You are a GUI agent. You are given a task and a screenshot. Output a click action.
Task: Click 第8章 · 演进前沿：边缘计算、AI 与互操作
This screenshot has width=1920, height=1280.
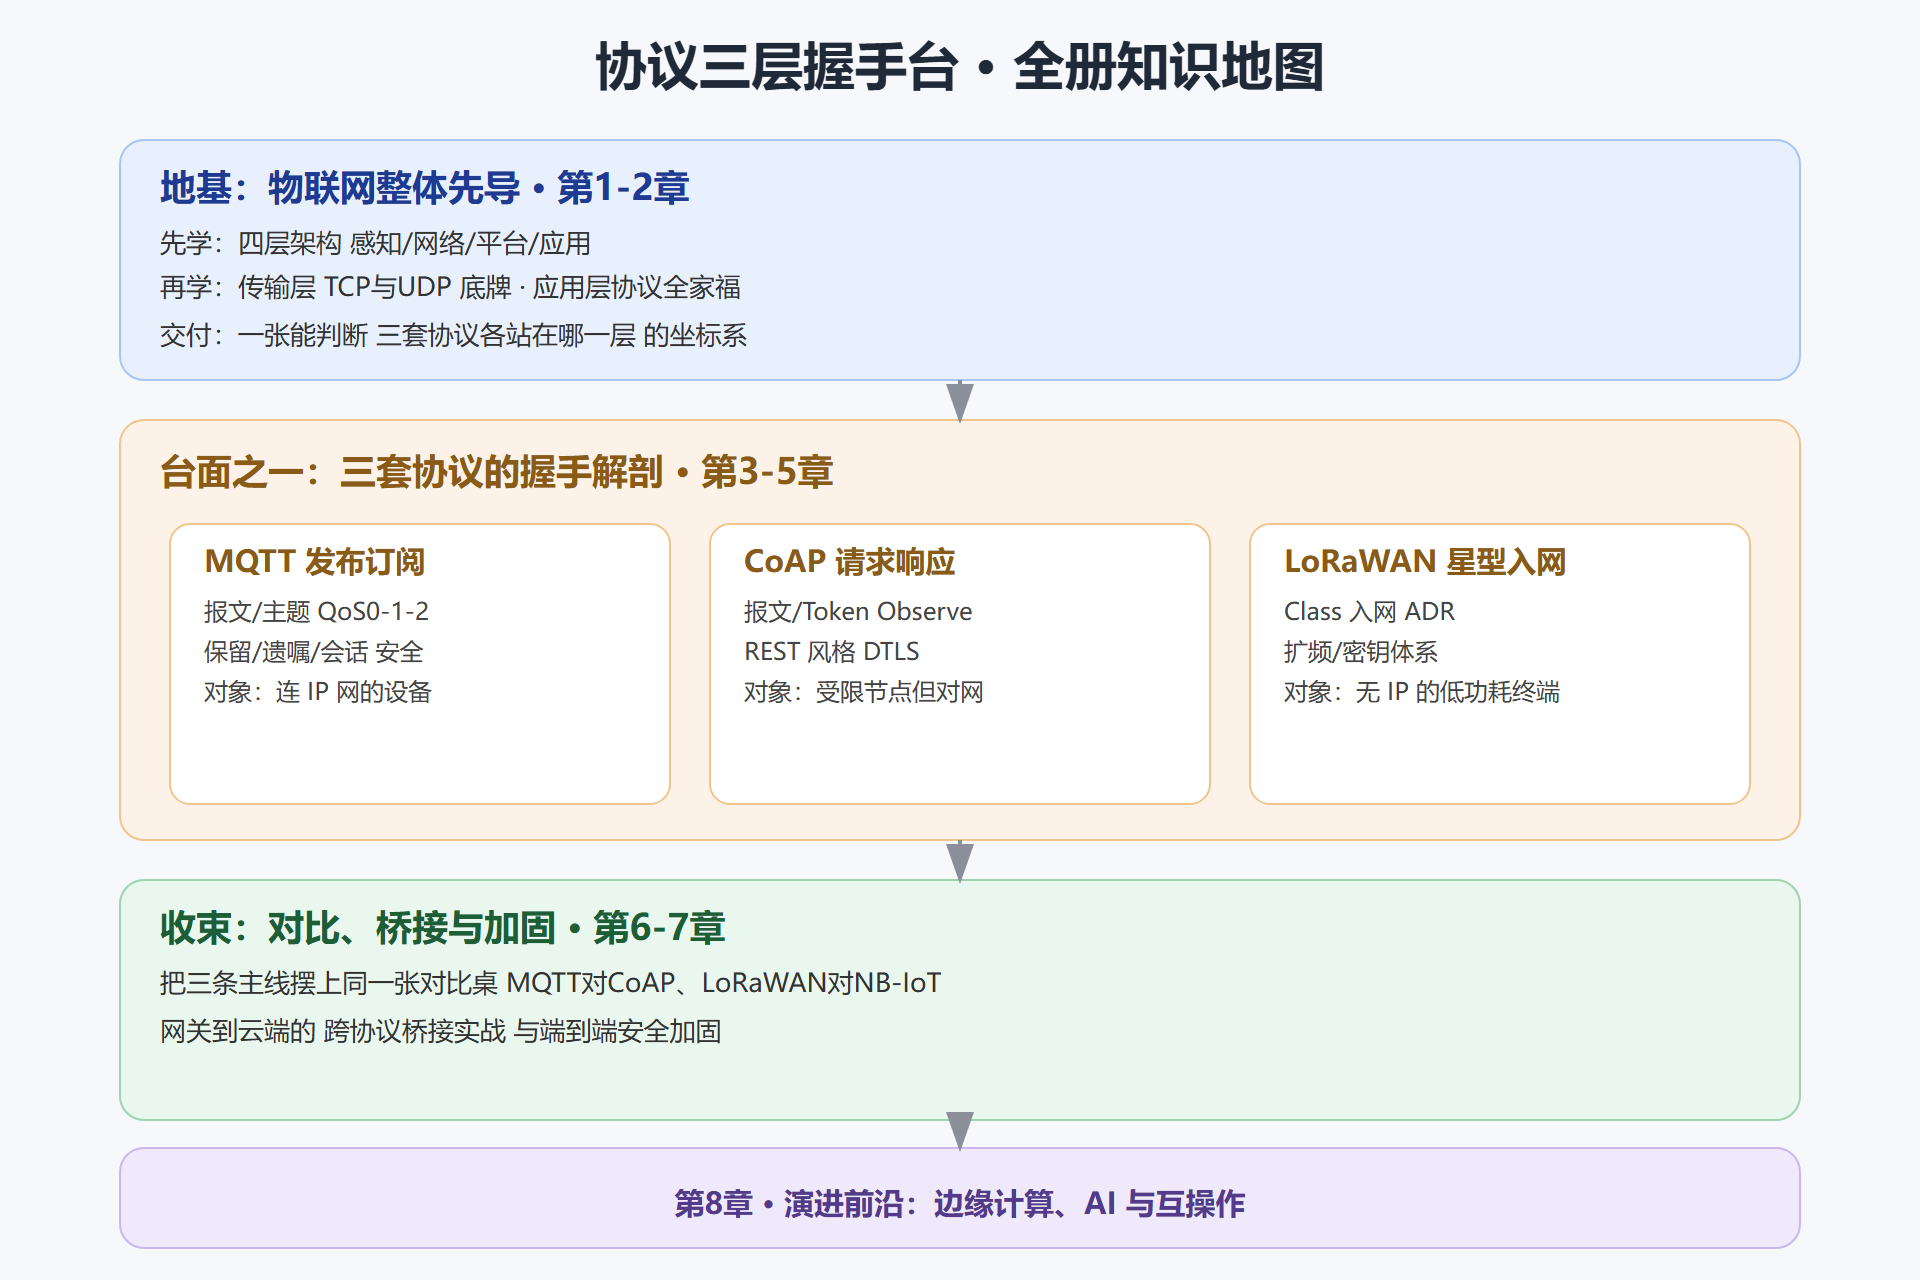(x=960, y=1203)
